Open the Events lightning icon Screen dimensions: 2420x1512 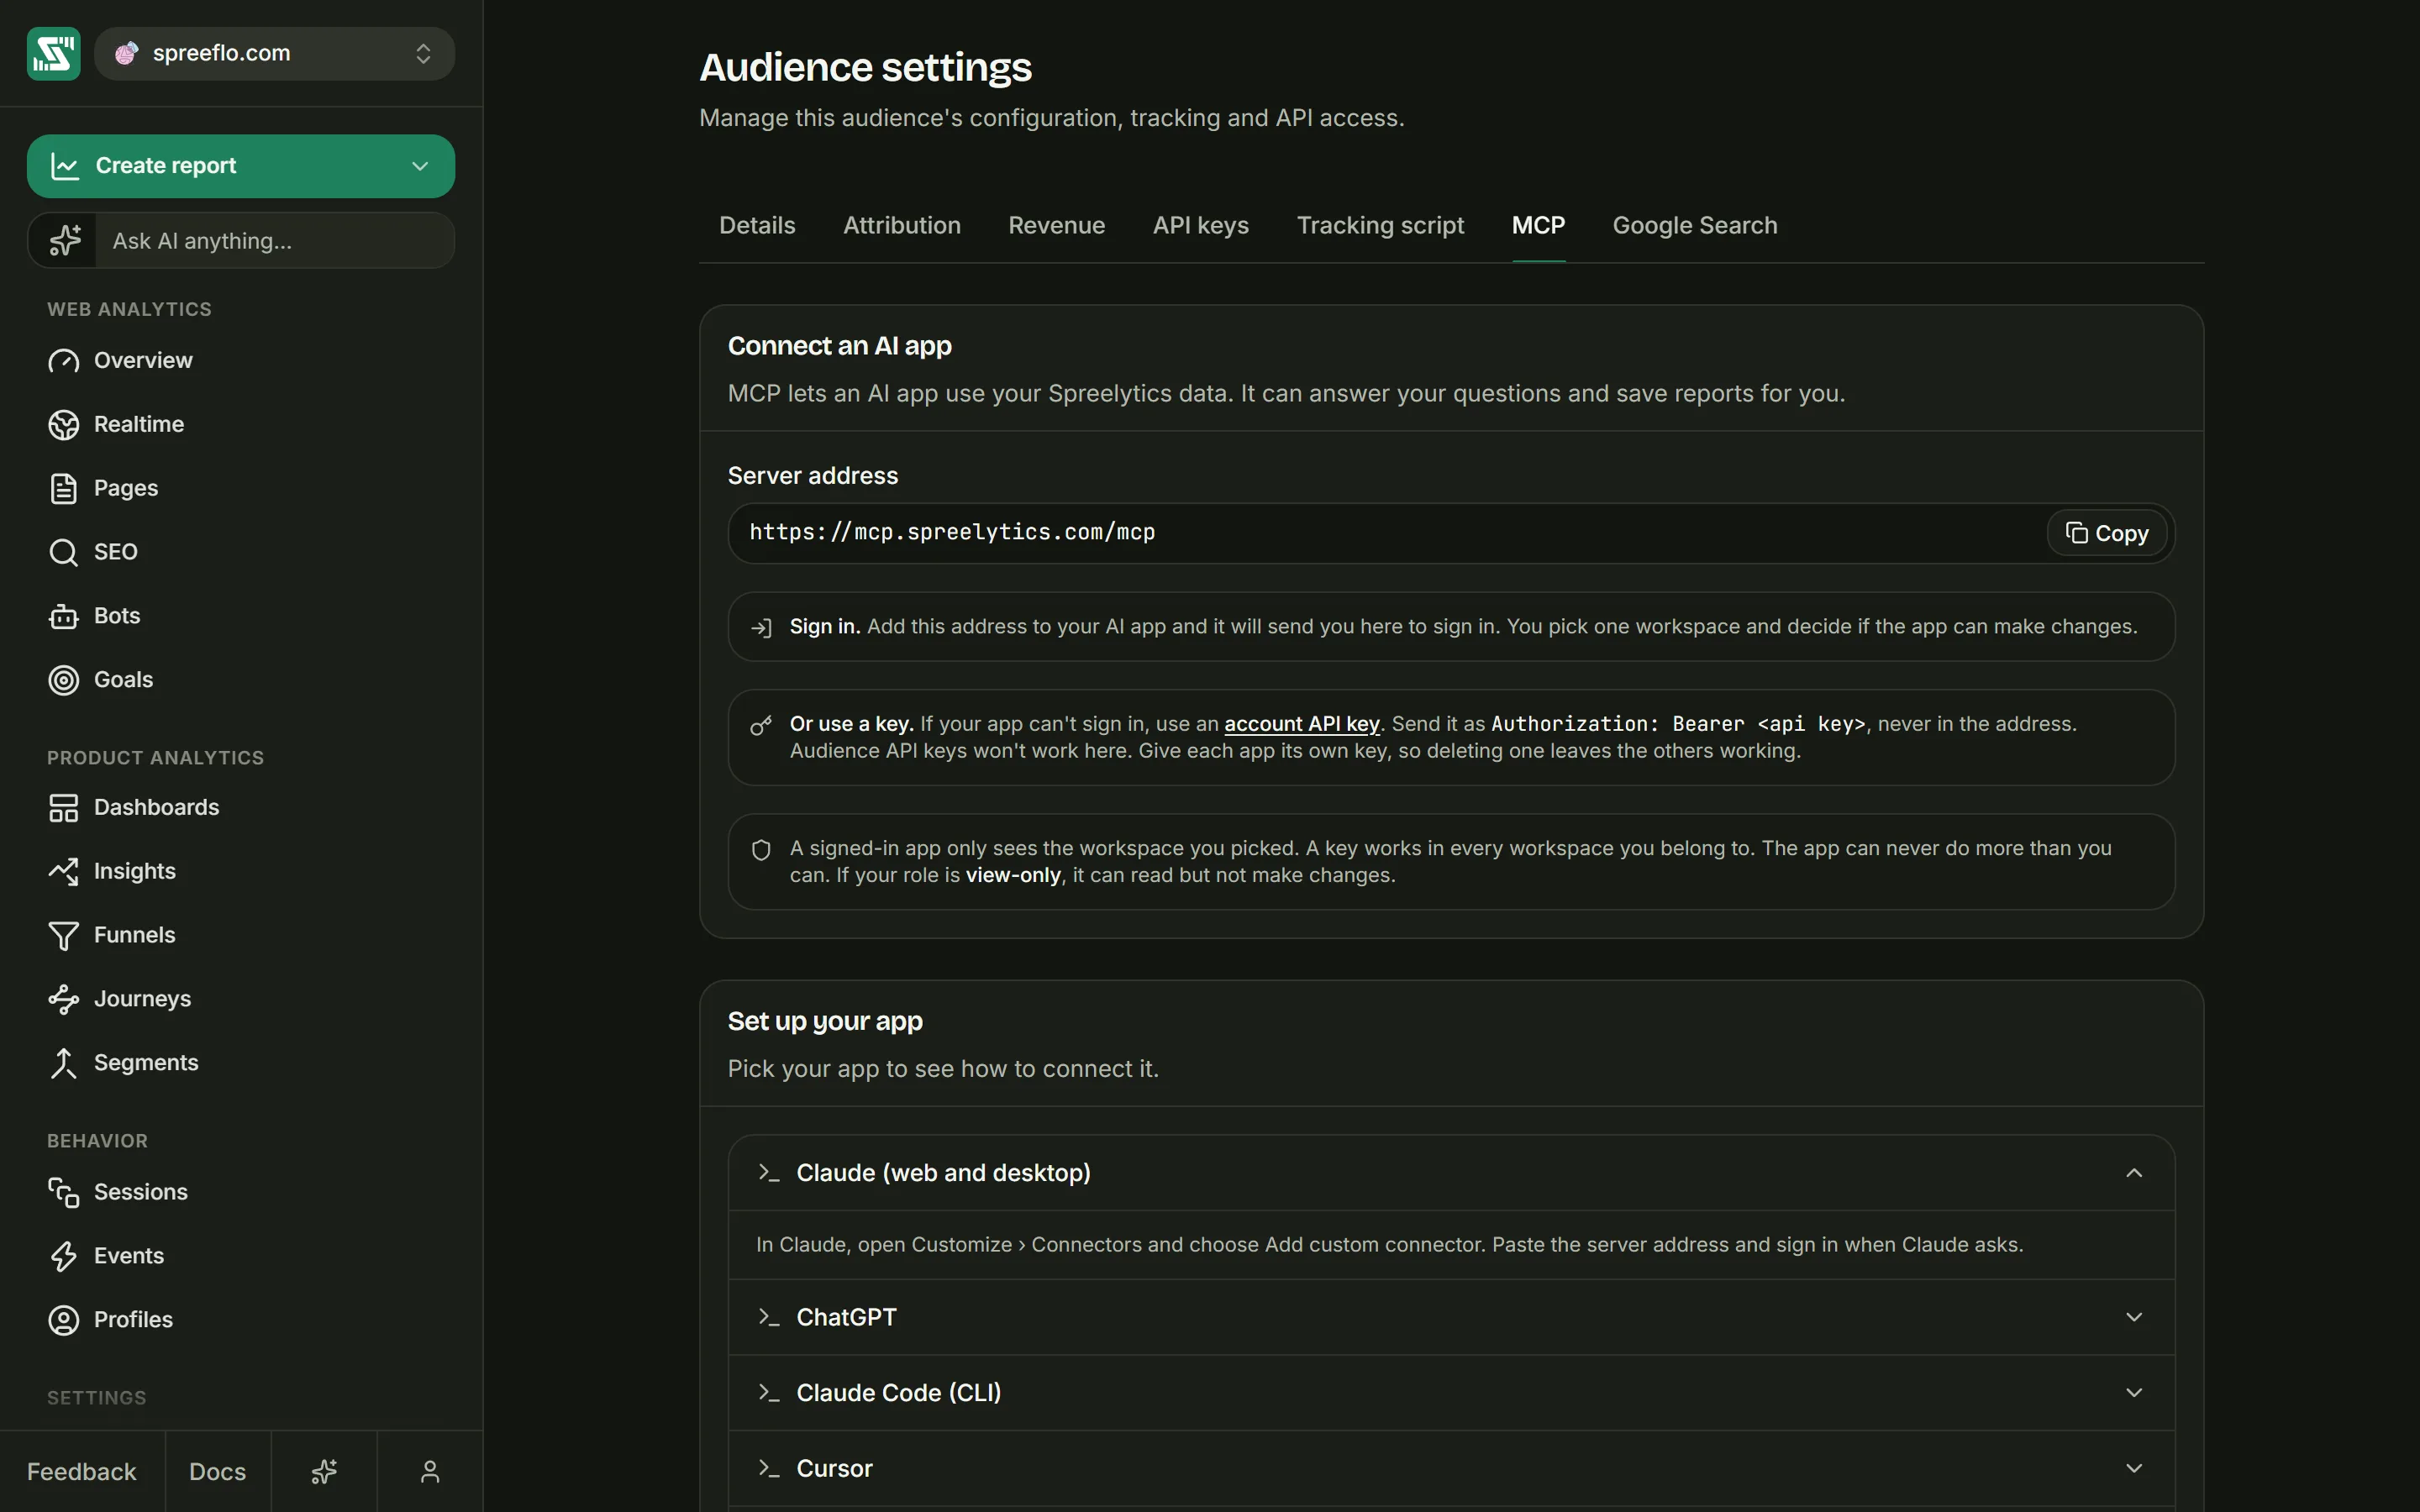[63, 1256]
